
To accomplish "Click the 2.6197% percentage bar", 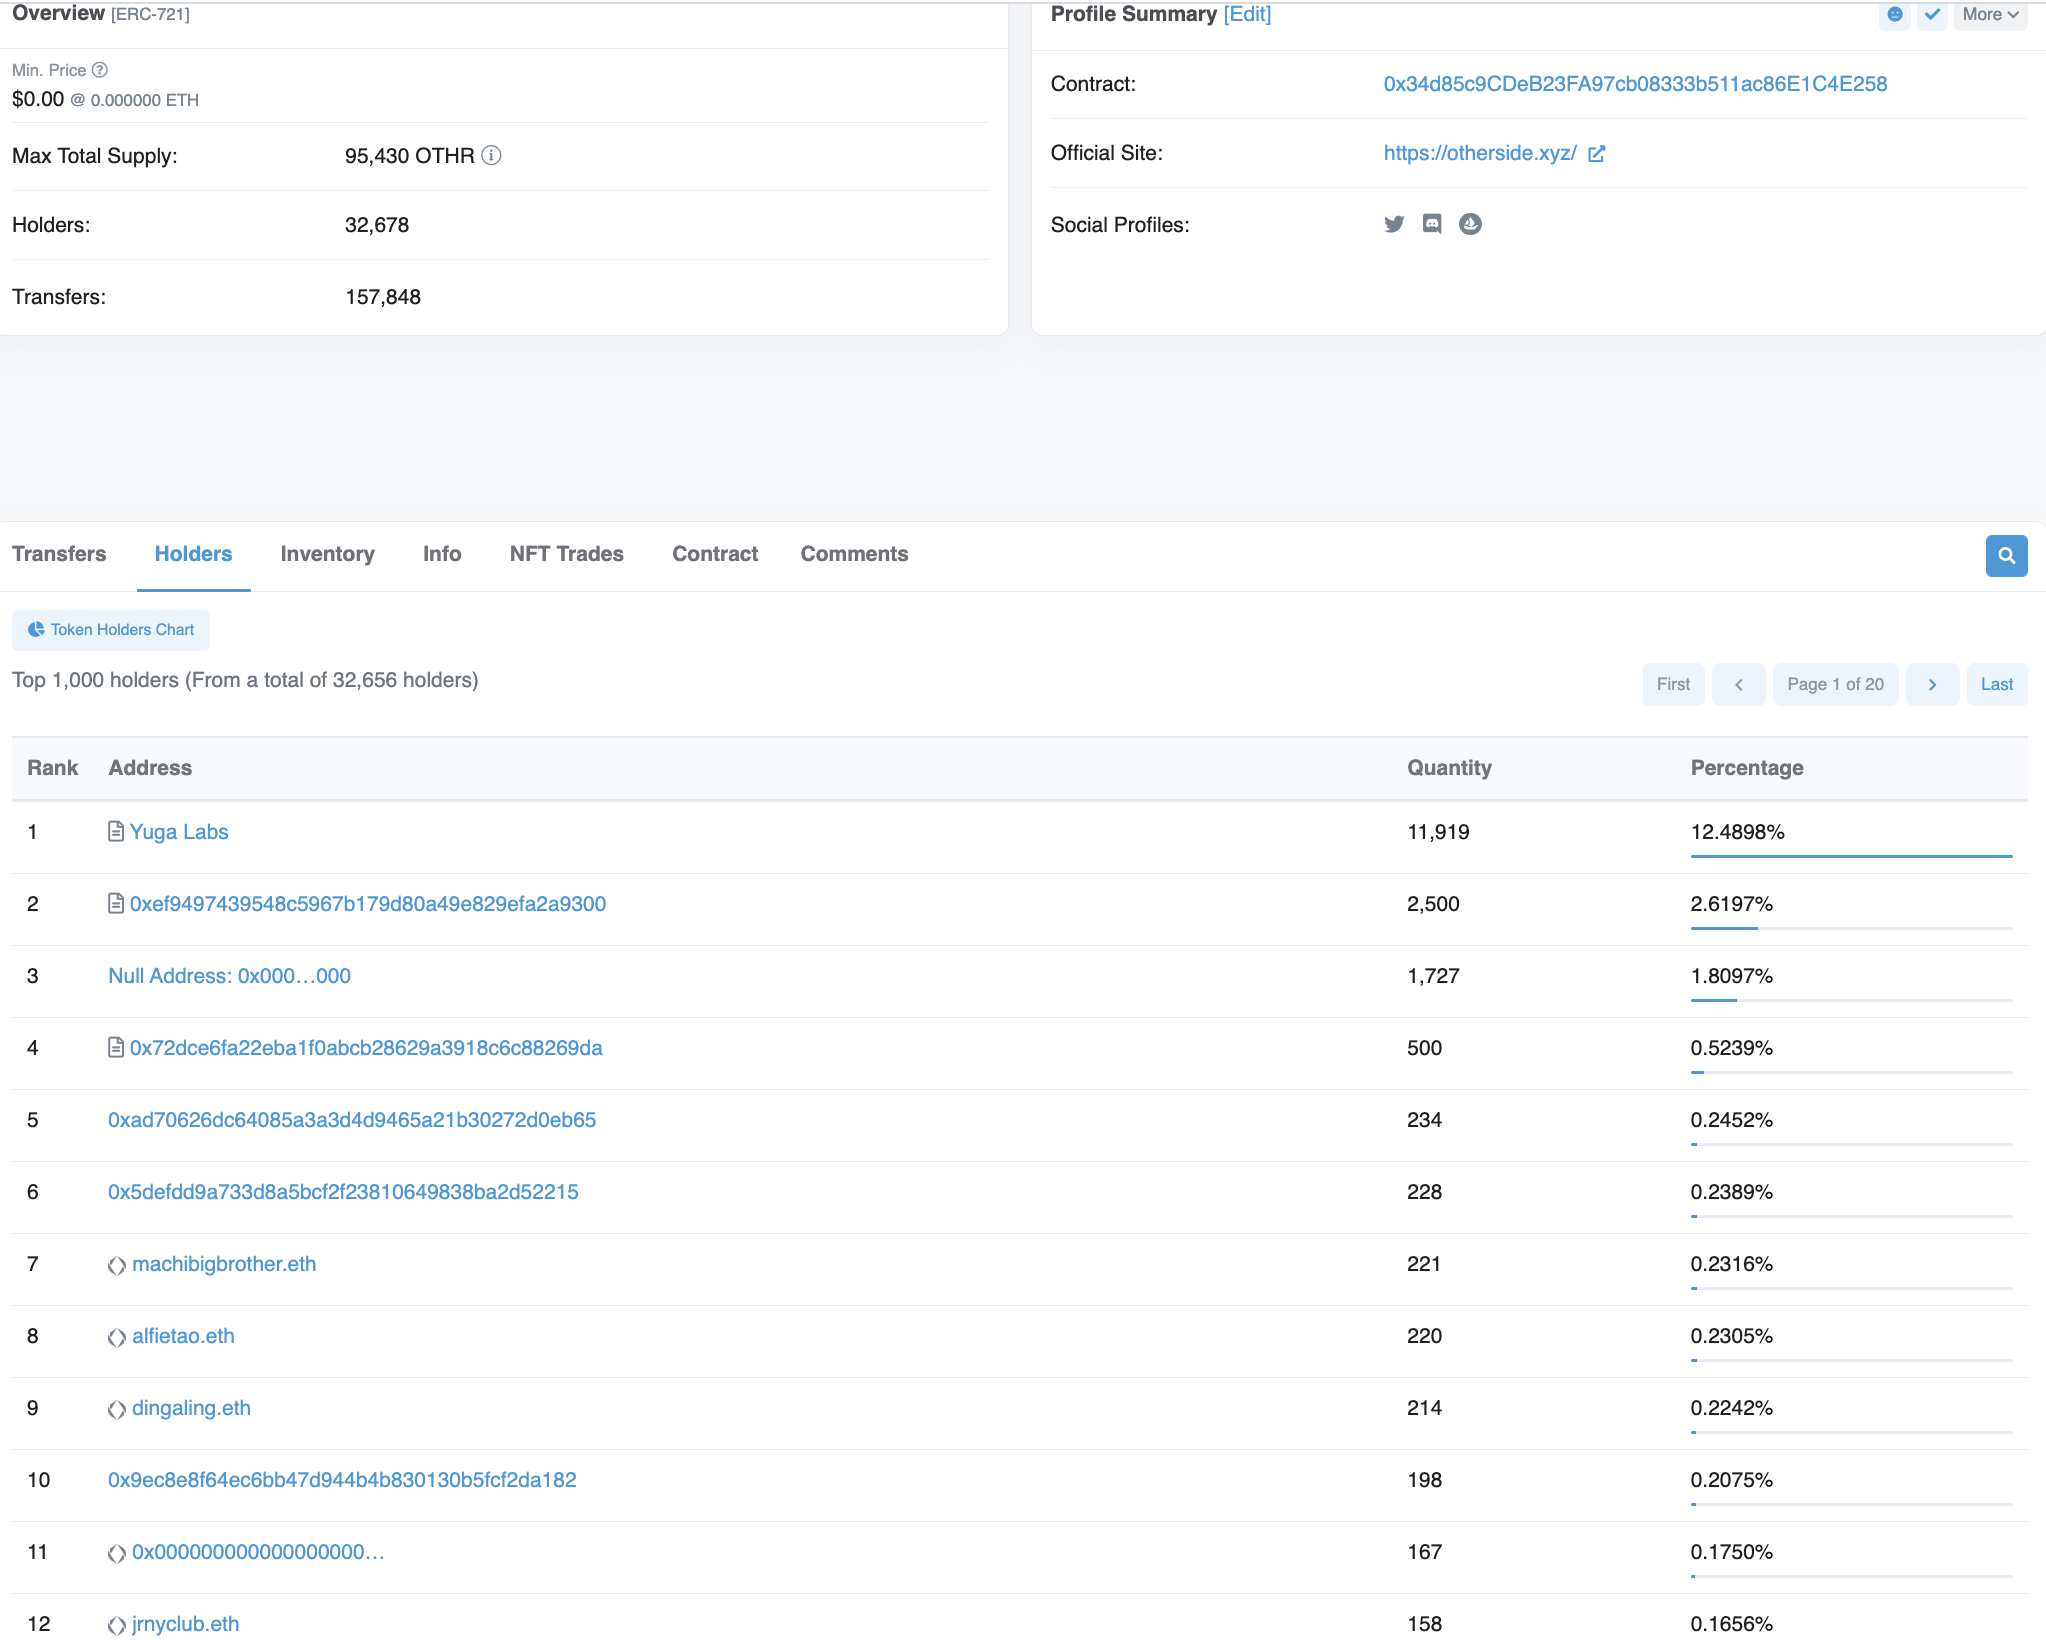I will pos(1851,928).
